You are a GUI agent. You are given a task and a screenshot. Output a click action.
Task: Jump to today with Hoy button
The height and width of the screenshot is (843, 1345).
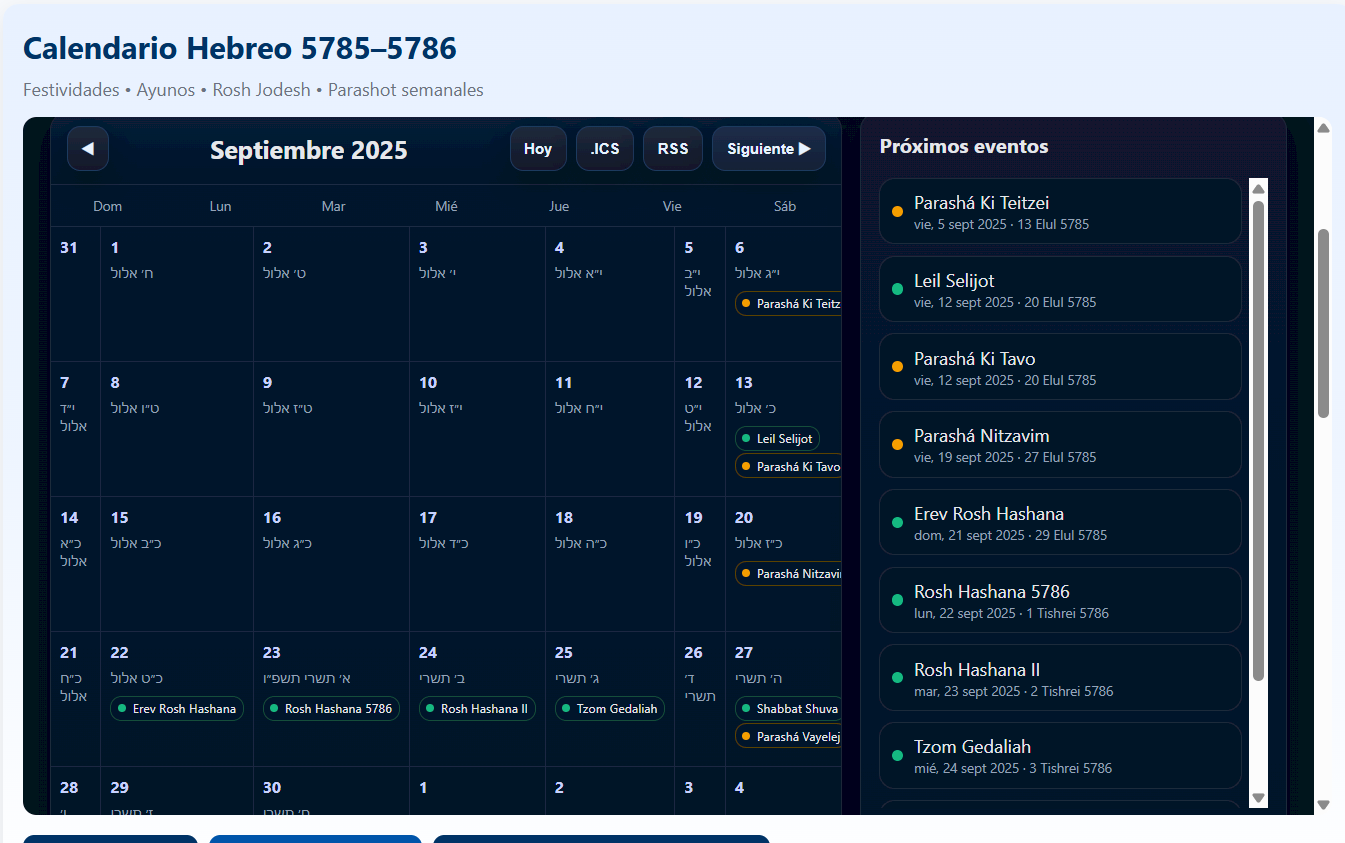(538, 149)
